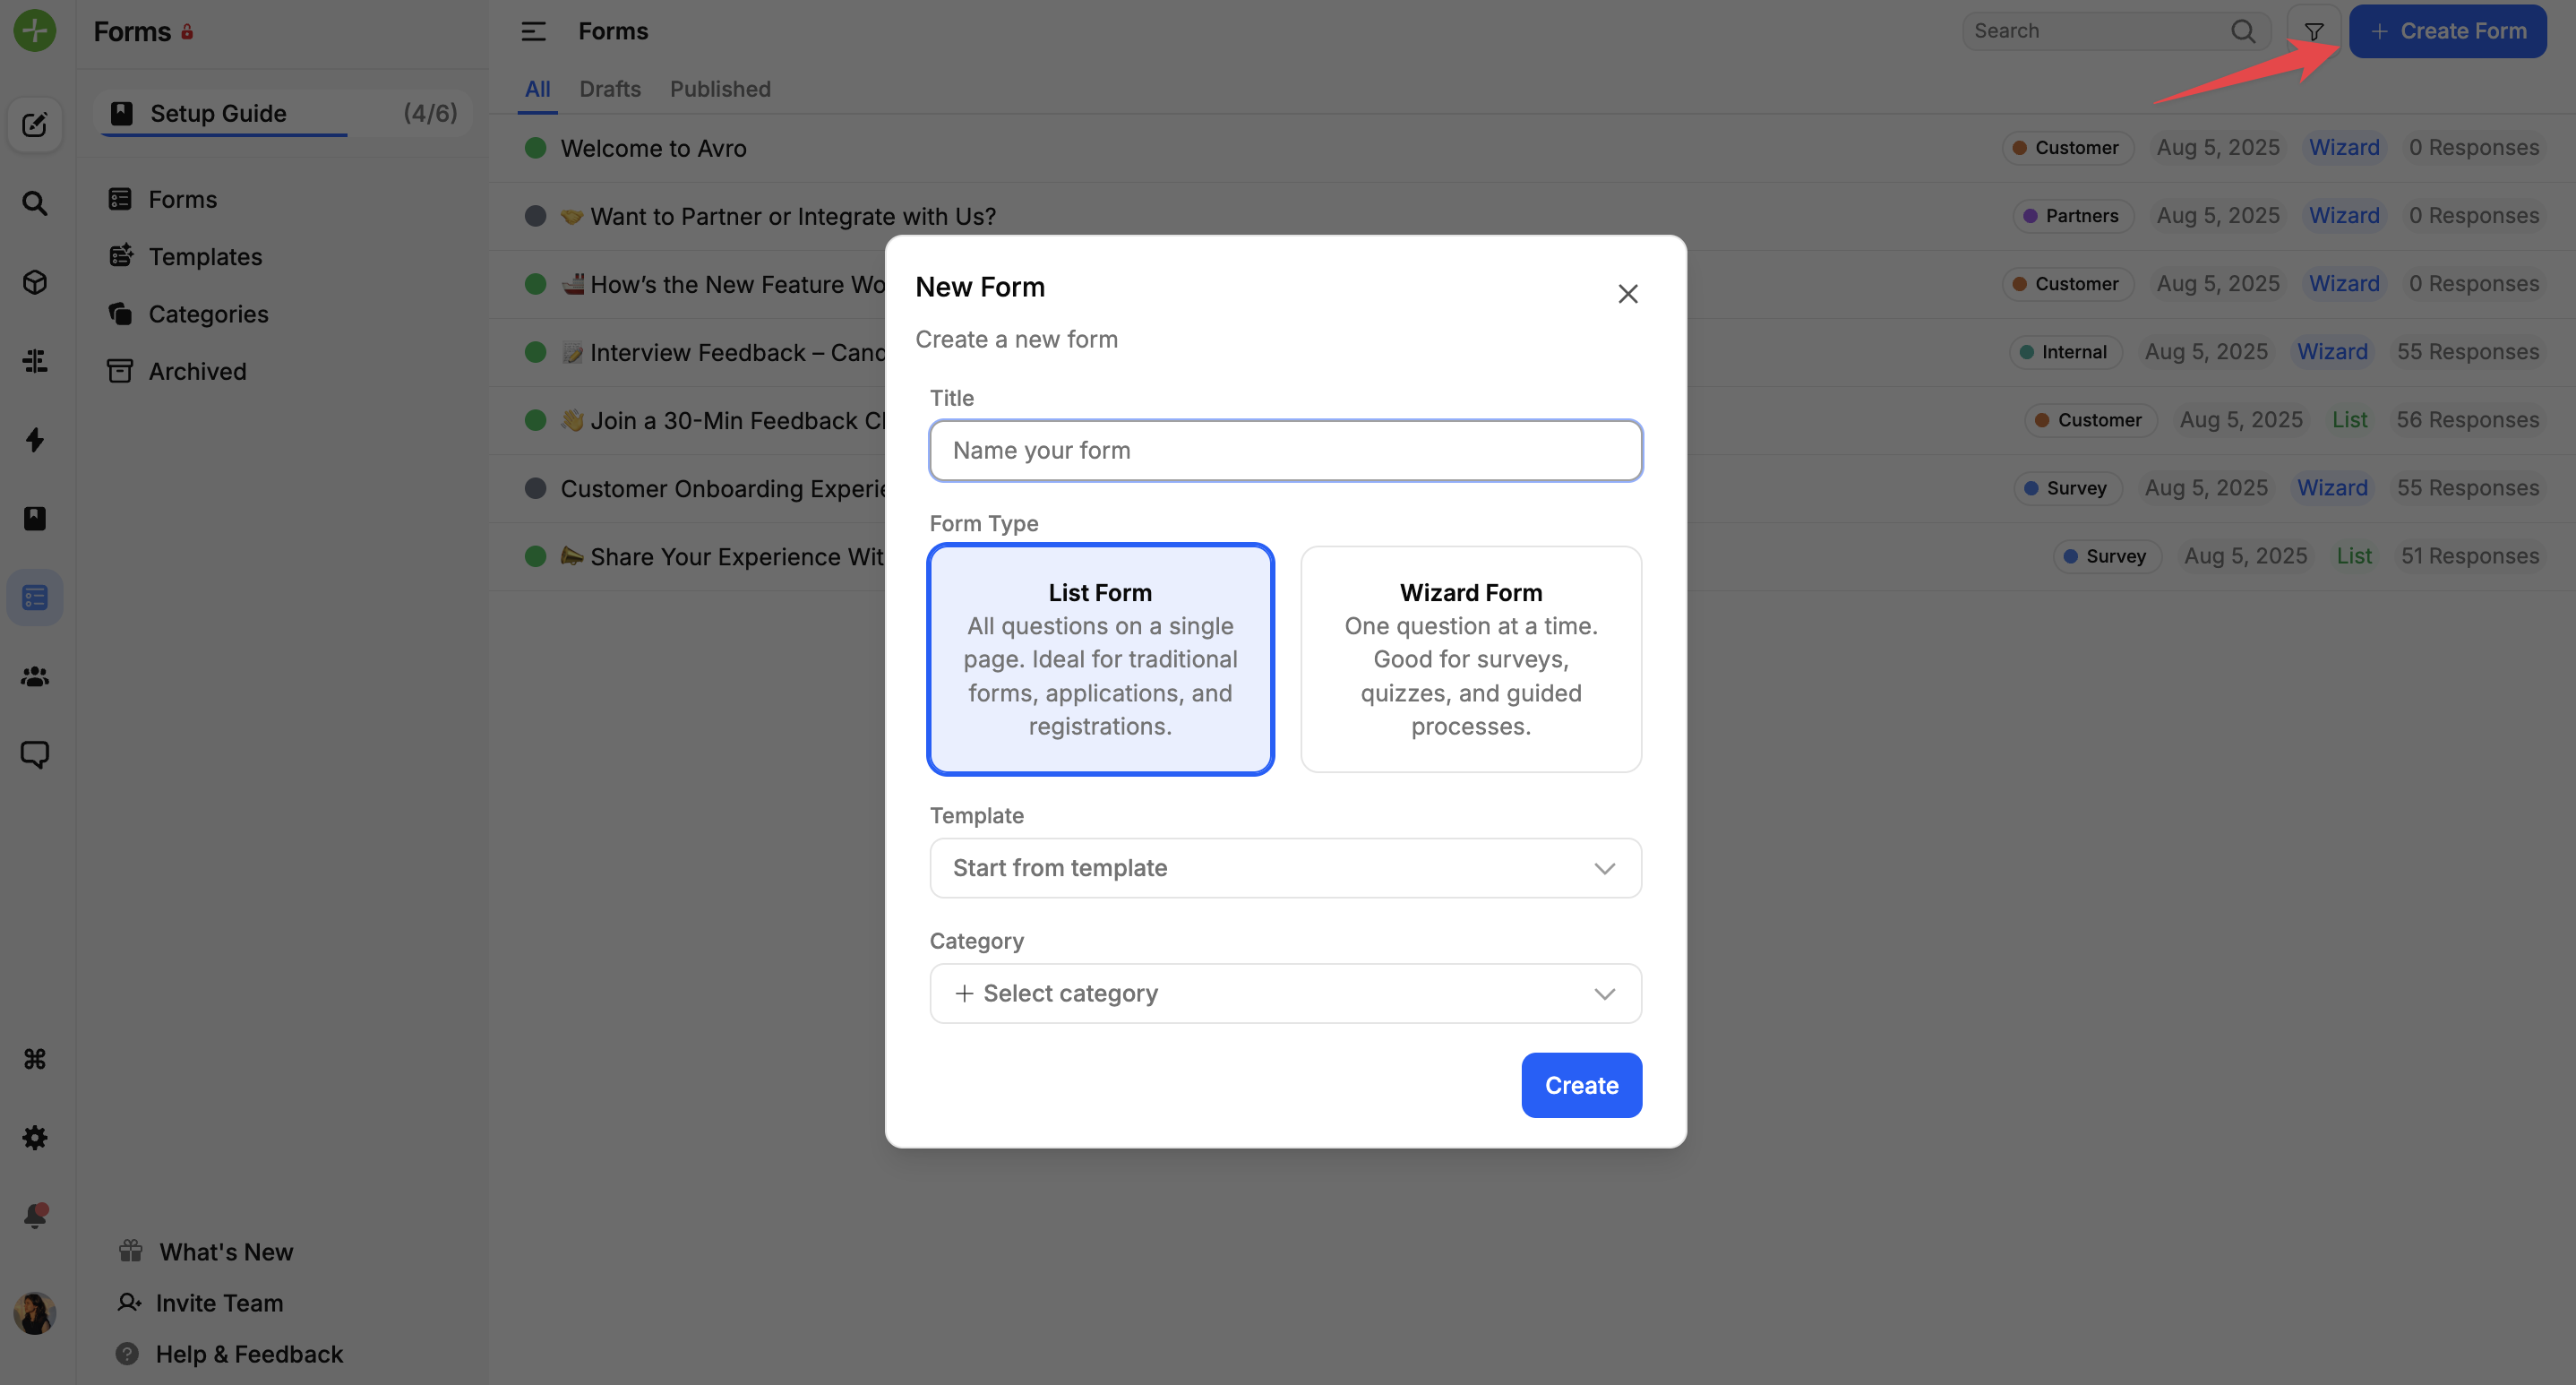Select the forms icon in left rail
This screenshot has width=2576, height=1385.
(x=35, y=598)
